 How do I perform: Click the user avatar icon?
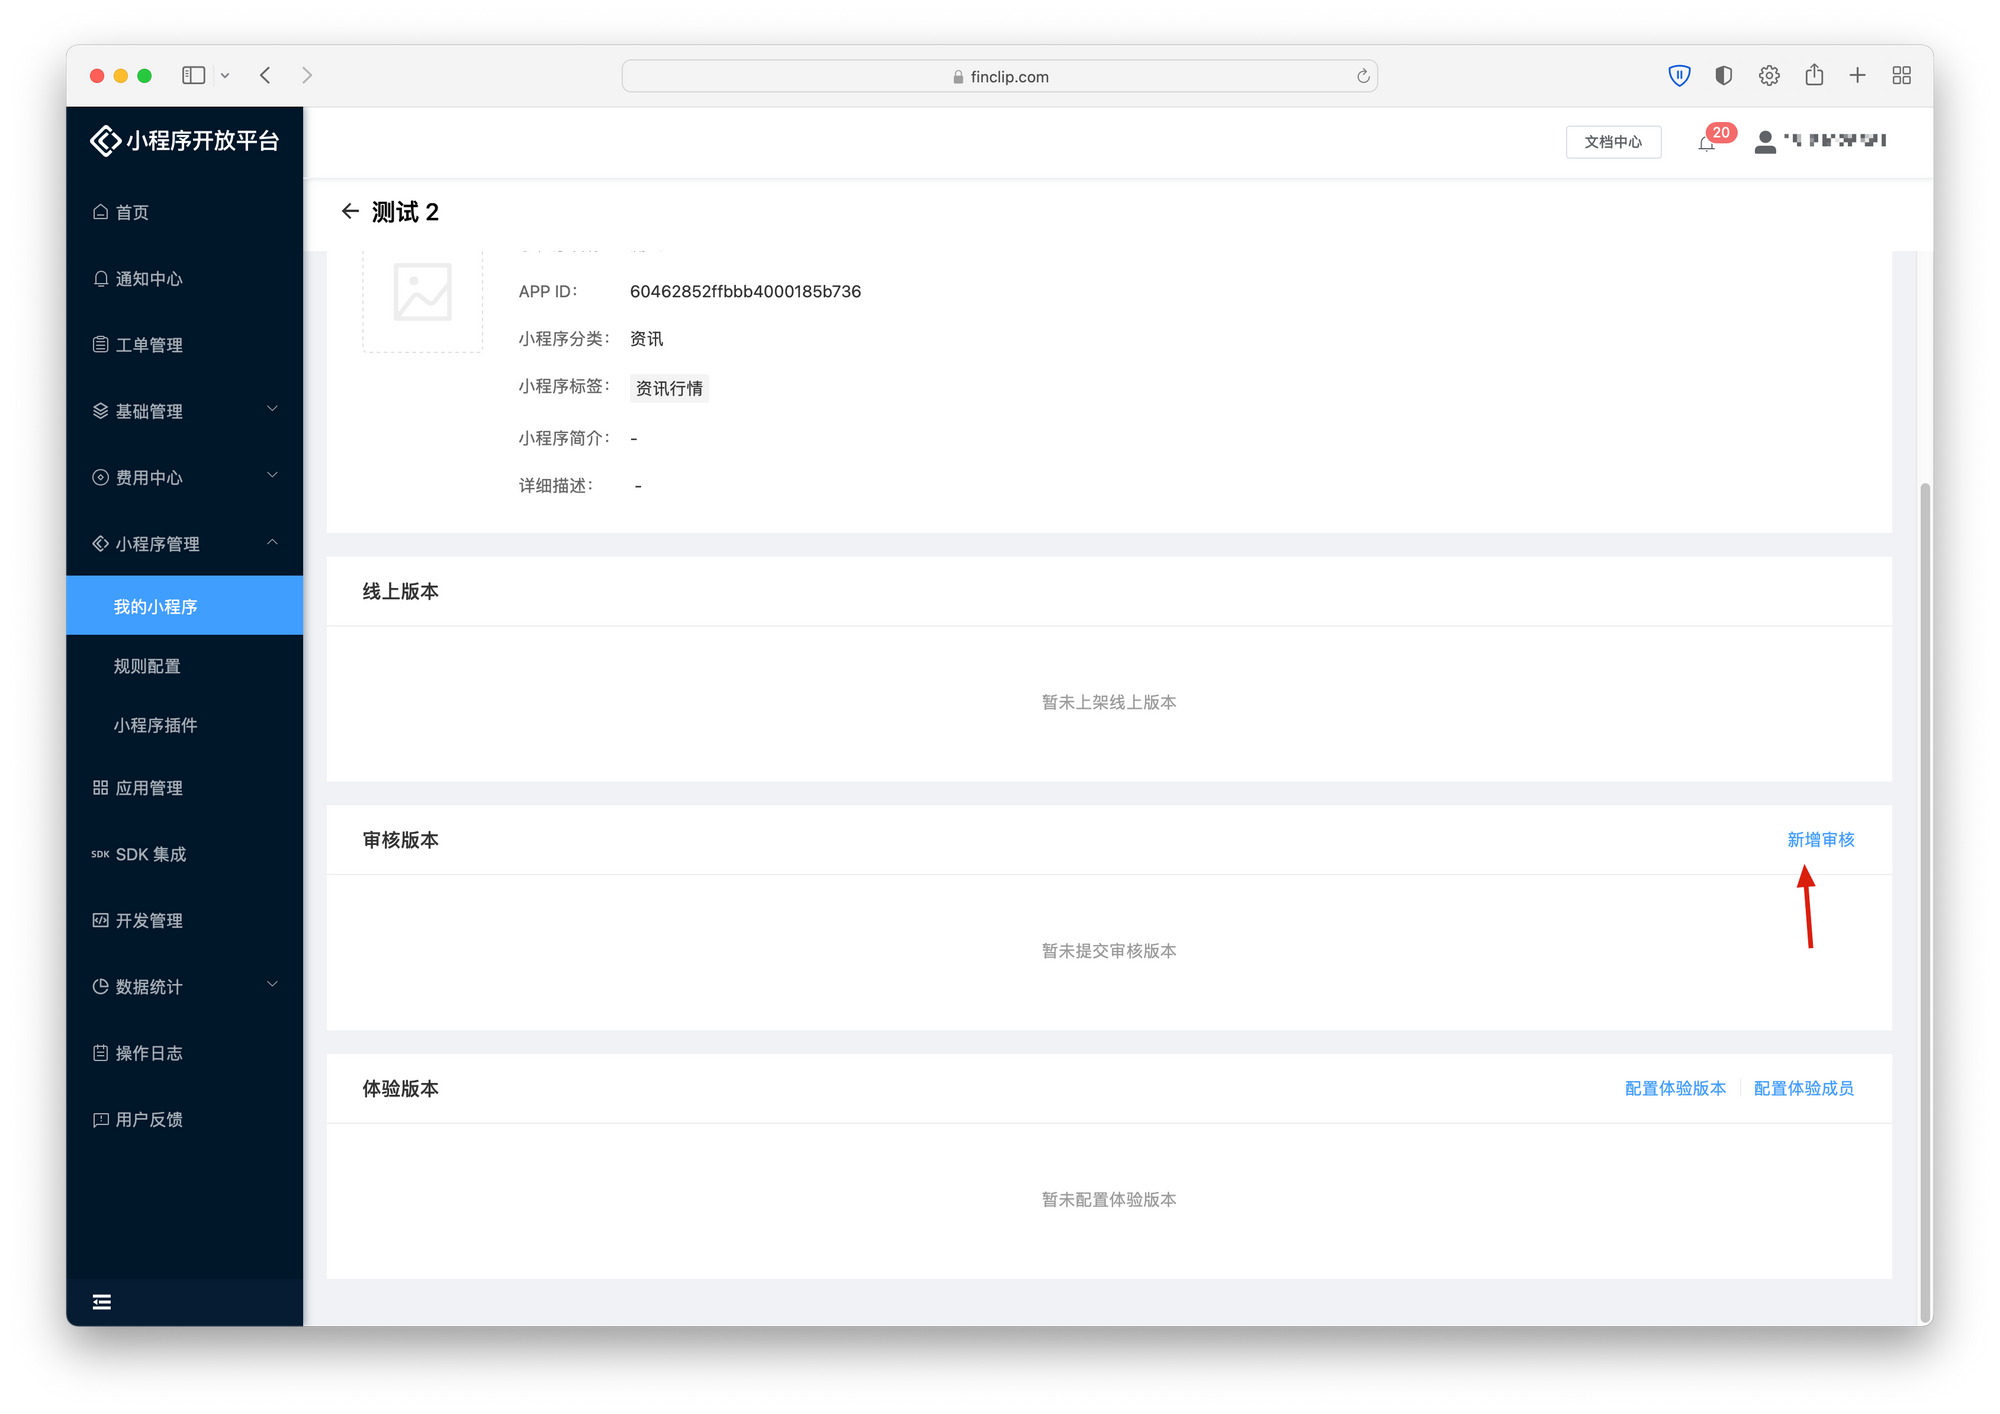click(x=1765, y=142)
